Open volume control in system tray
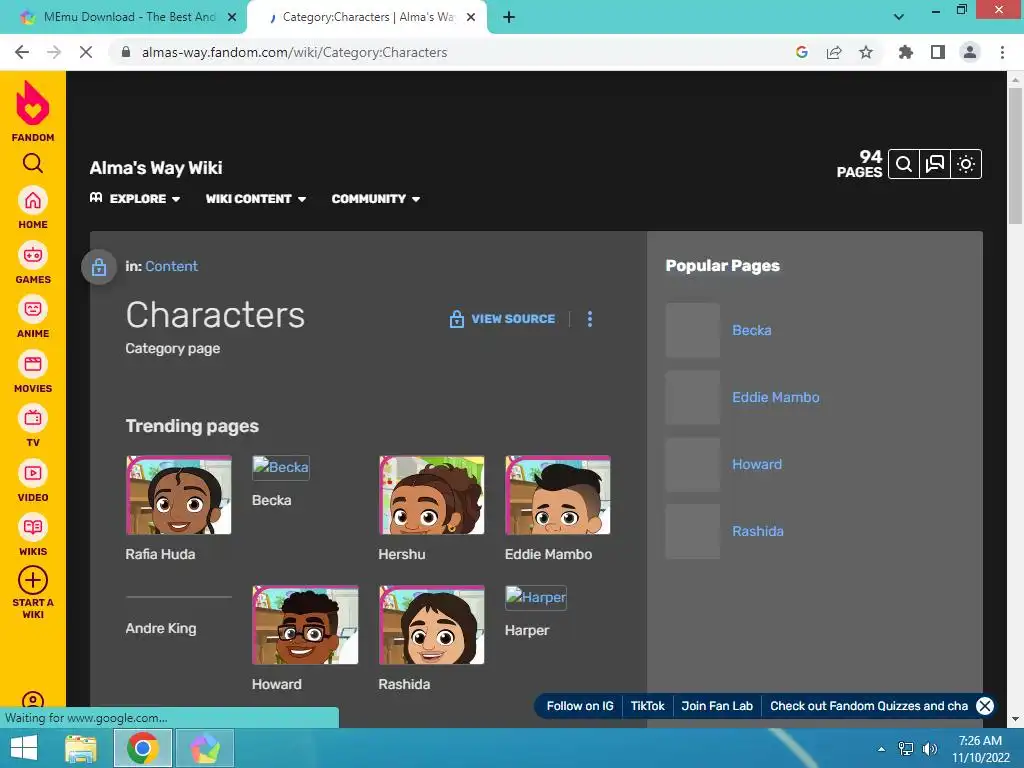1024x768 pixels. click(930, 749)
